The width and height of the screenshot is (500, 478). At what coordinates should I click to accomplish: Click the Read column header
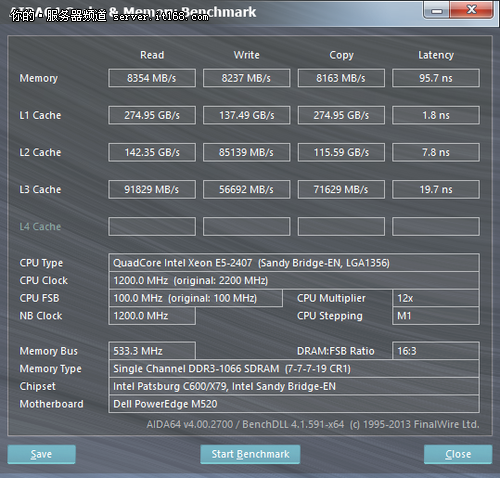click(152, 55)
